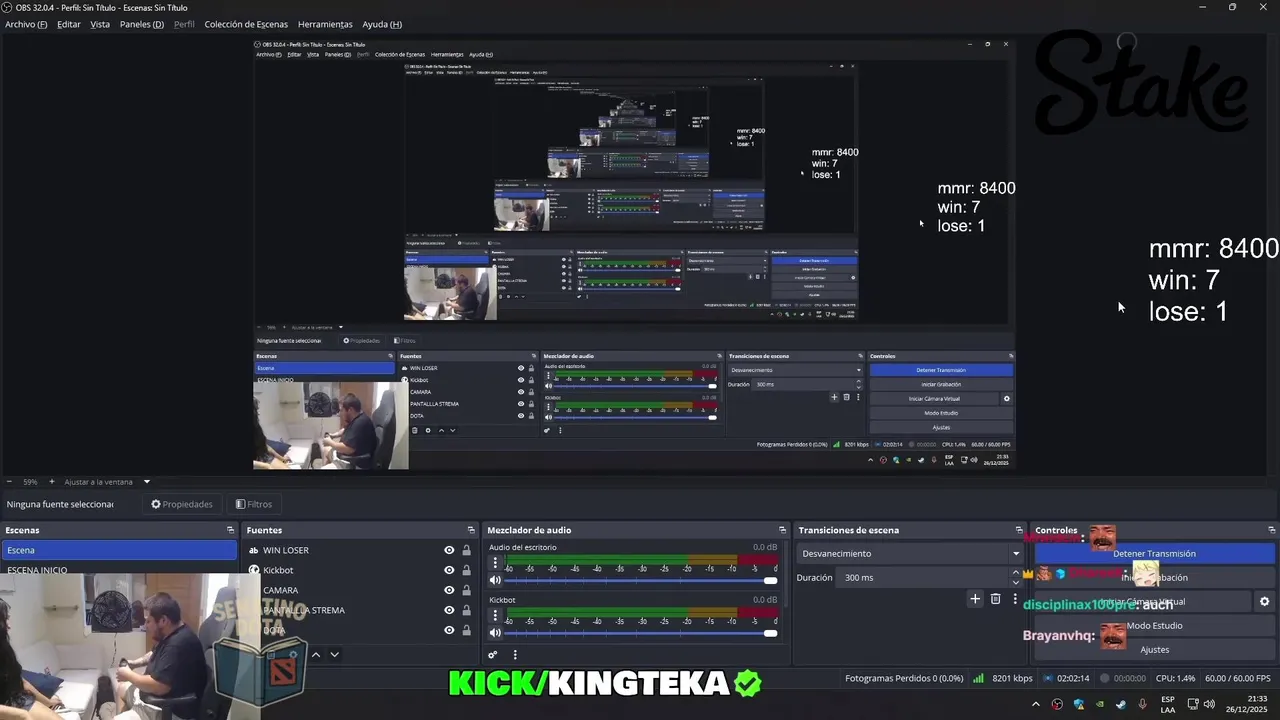This screenshot has height=720, width=1280.
Task: Hide the DOTA source
Action: 449,630
